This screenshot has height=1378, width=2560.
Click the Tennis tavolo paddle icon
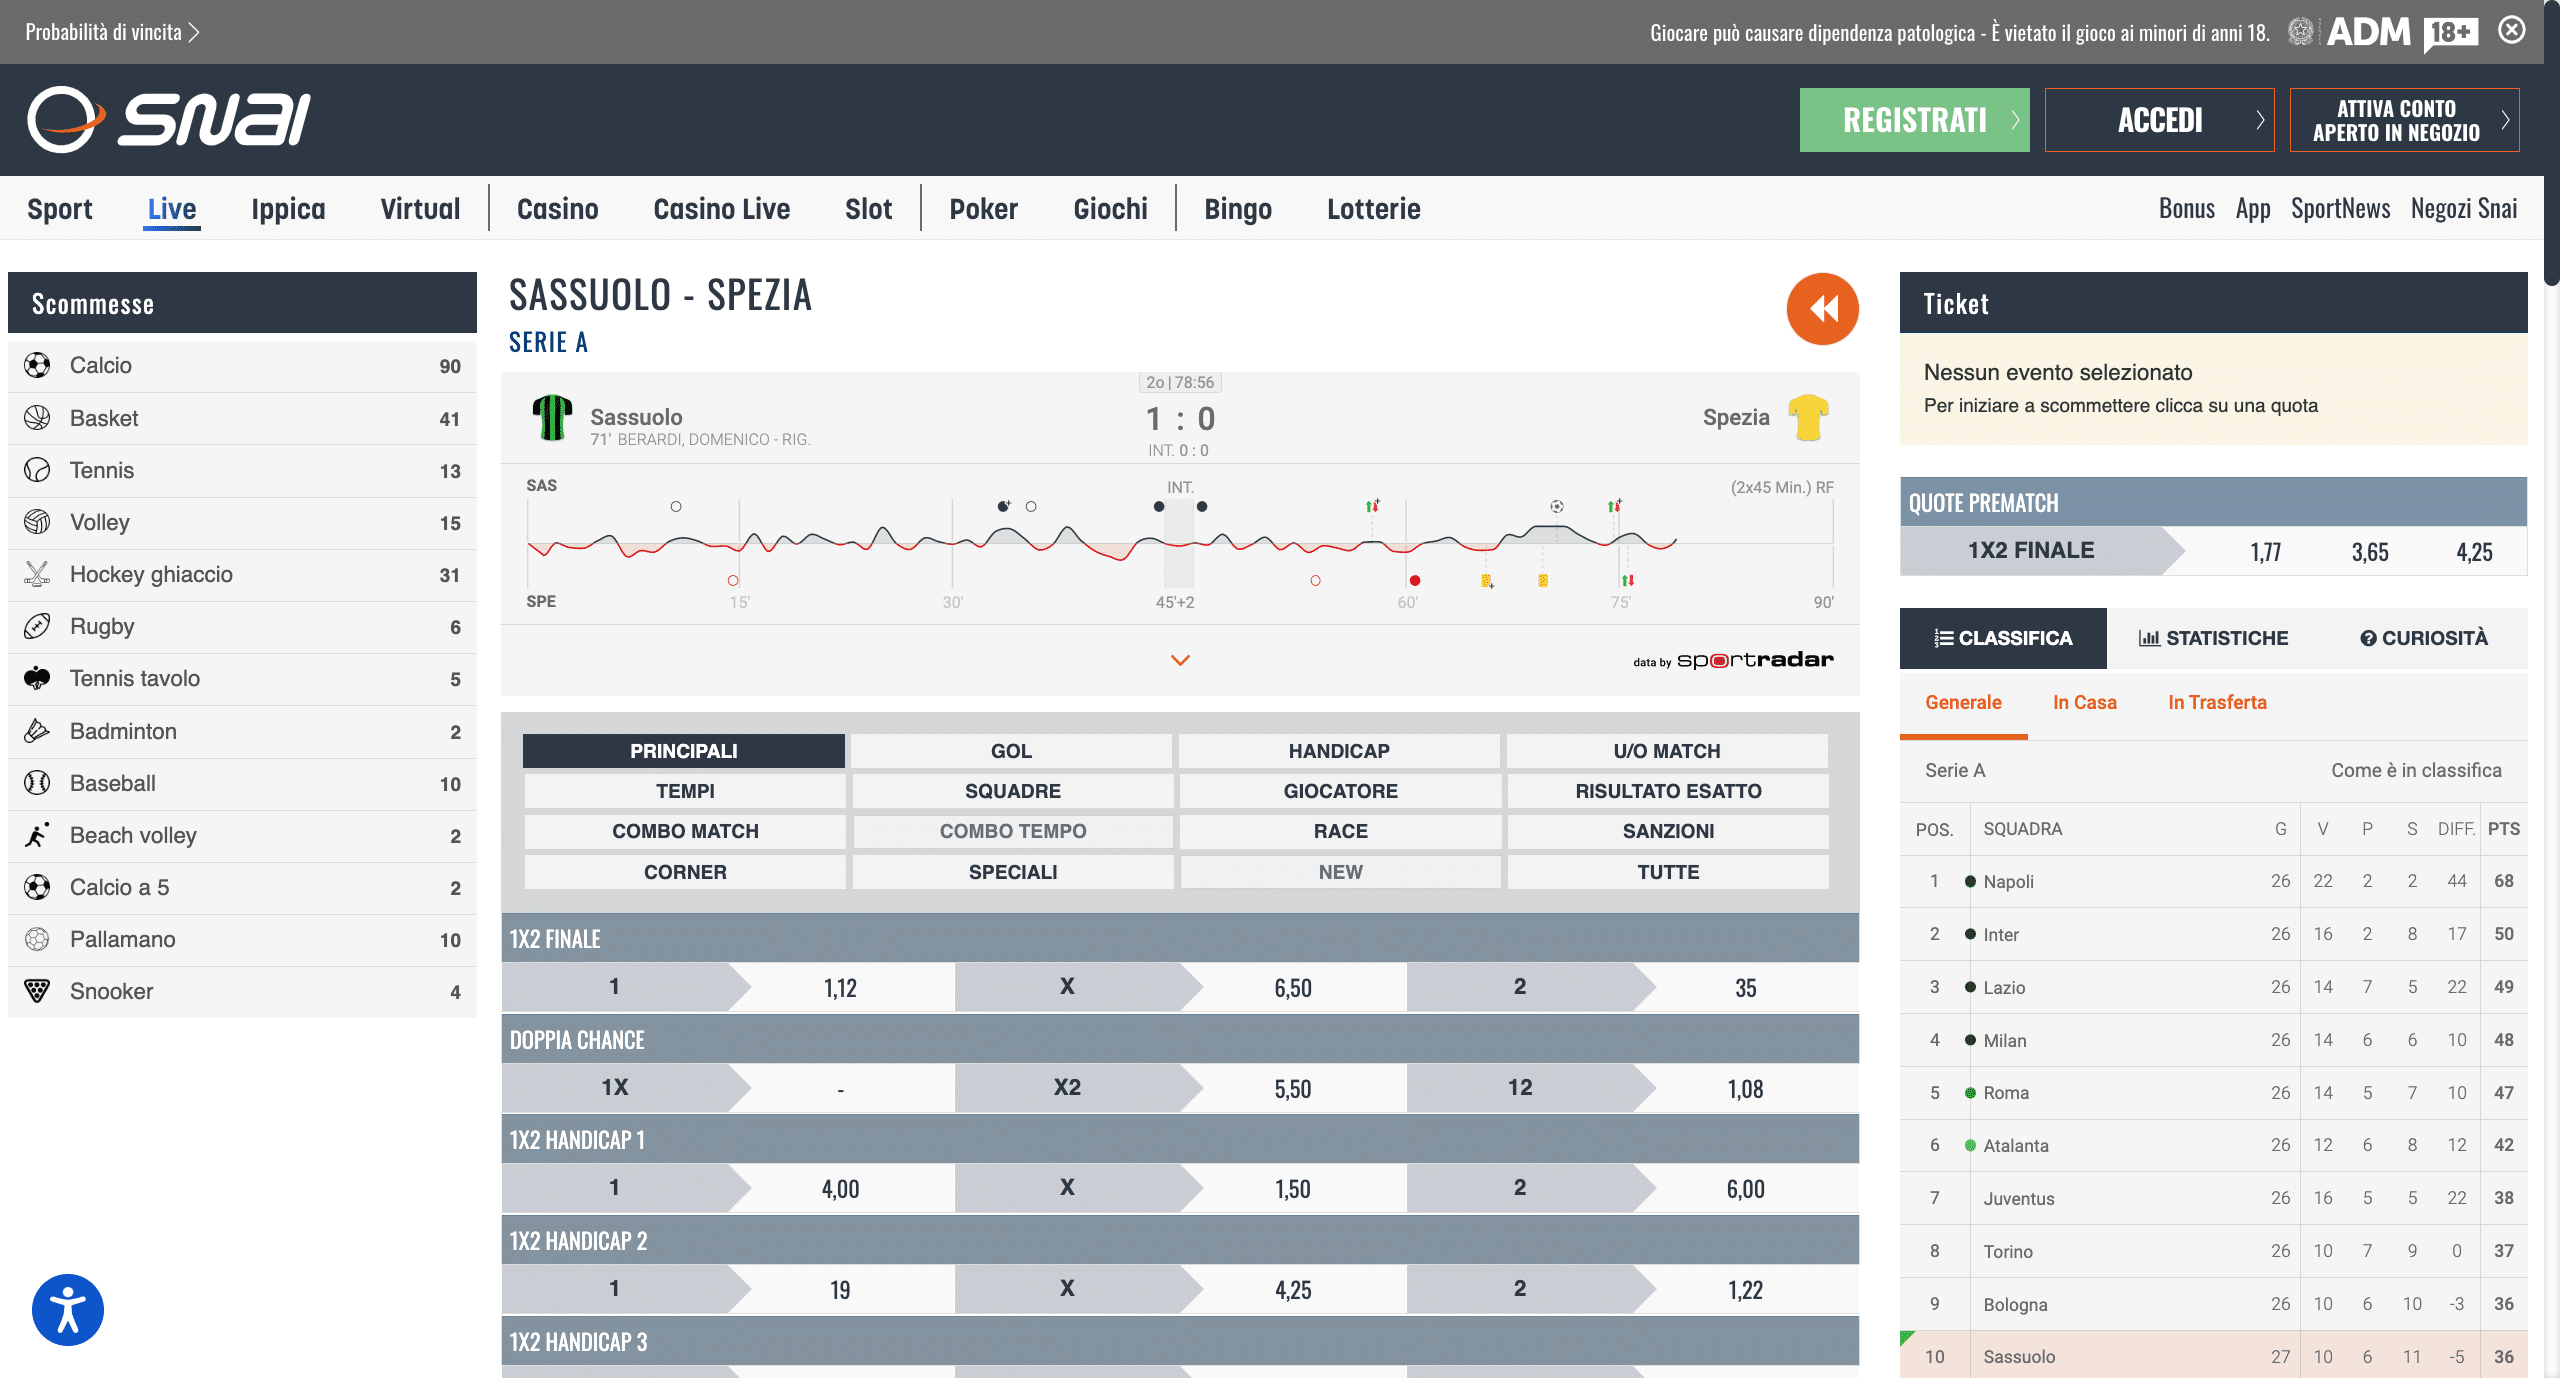point(37,678)
